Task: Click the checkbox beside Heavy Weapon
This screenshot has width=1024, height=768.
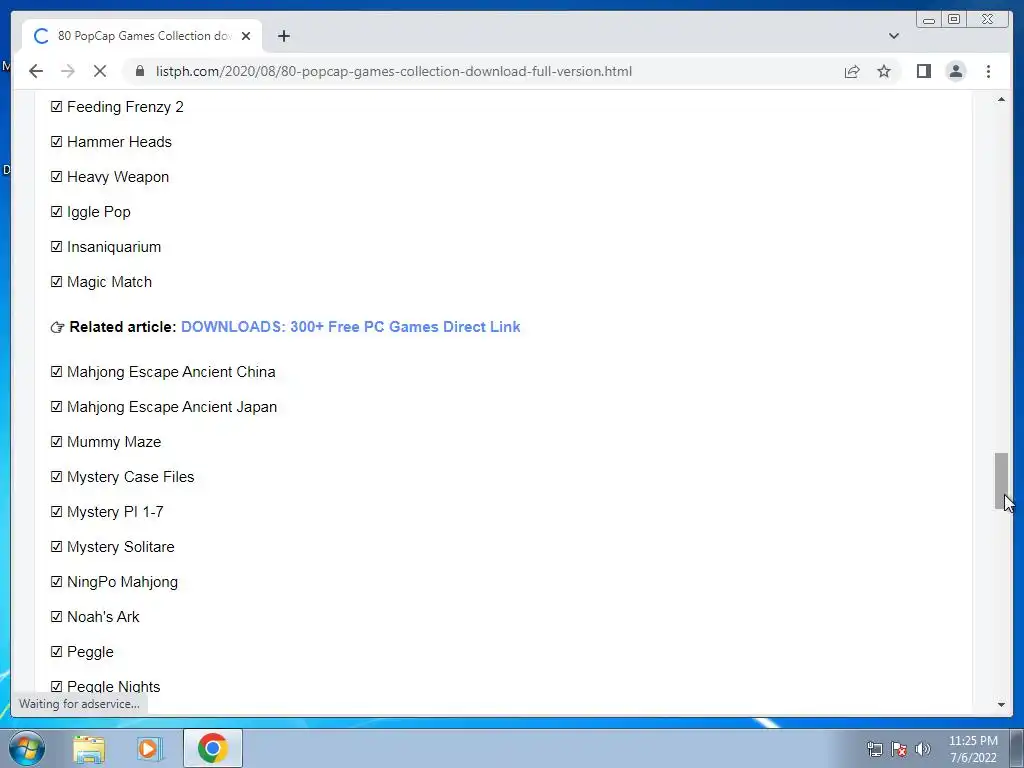Action: tap(56, 176)
